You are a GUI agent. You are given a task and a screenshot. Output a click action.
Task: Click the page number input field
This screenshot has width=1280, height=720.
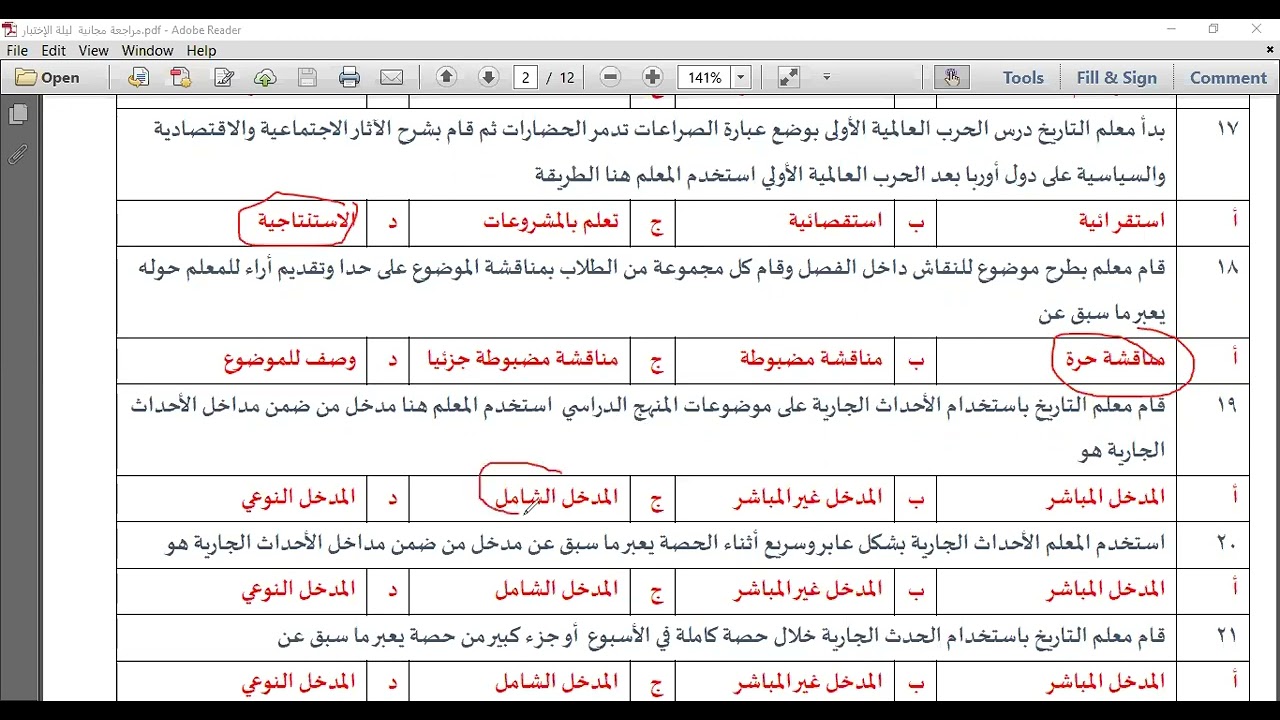526,77
